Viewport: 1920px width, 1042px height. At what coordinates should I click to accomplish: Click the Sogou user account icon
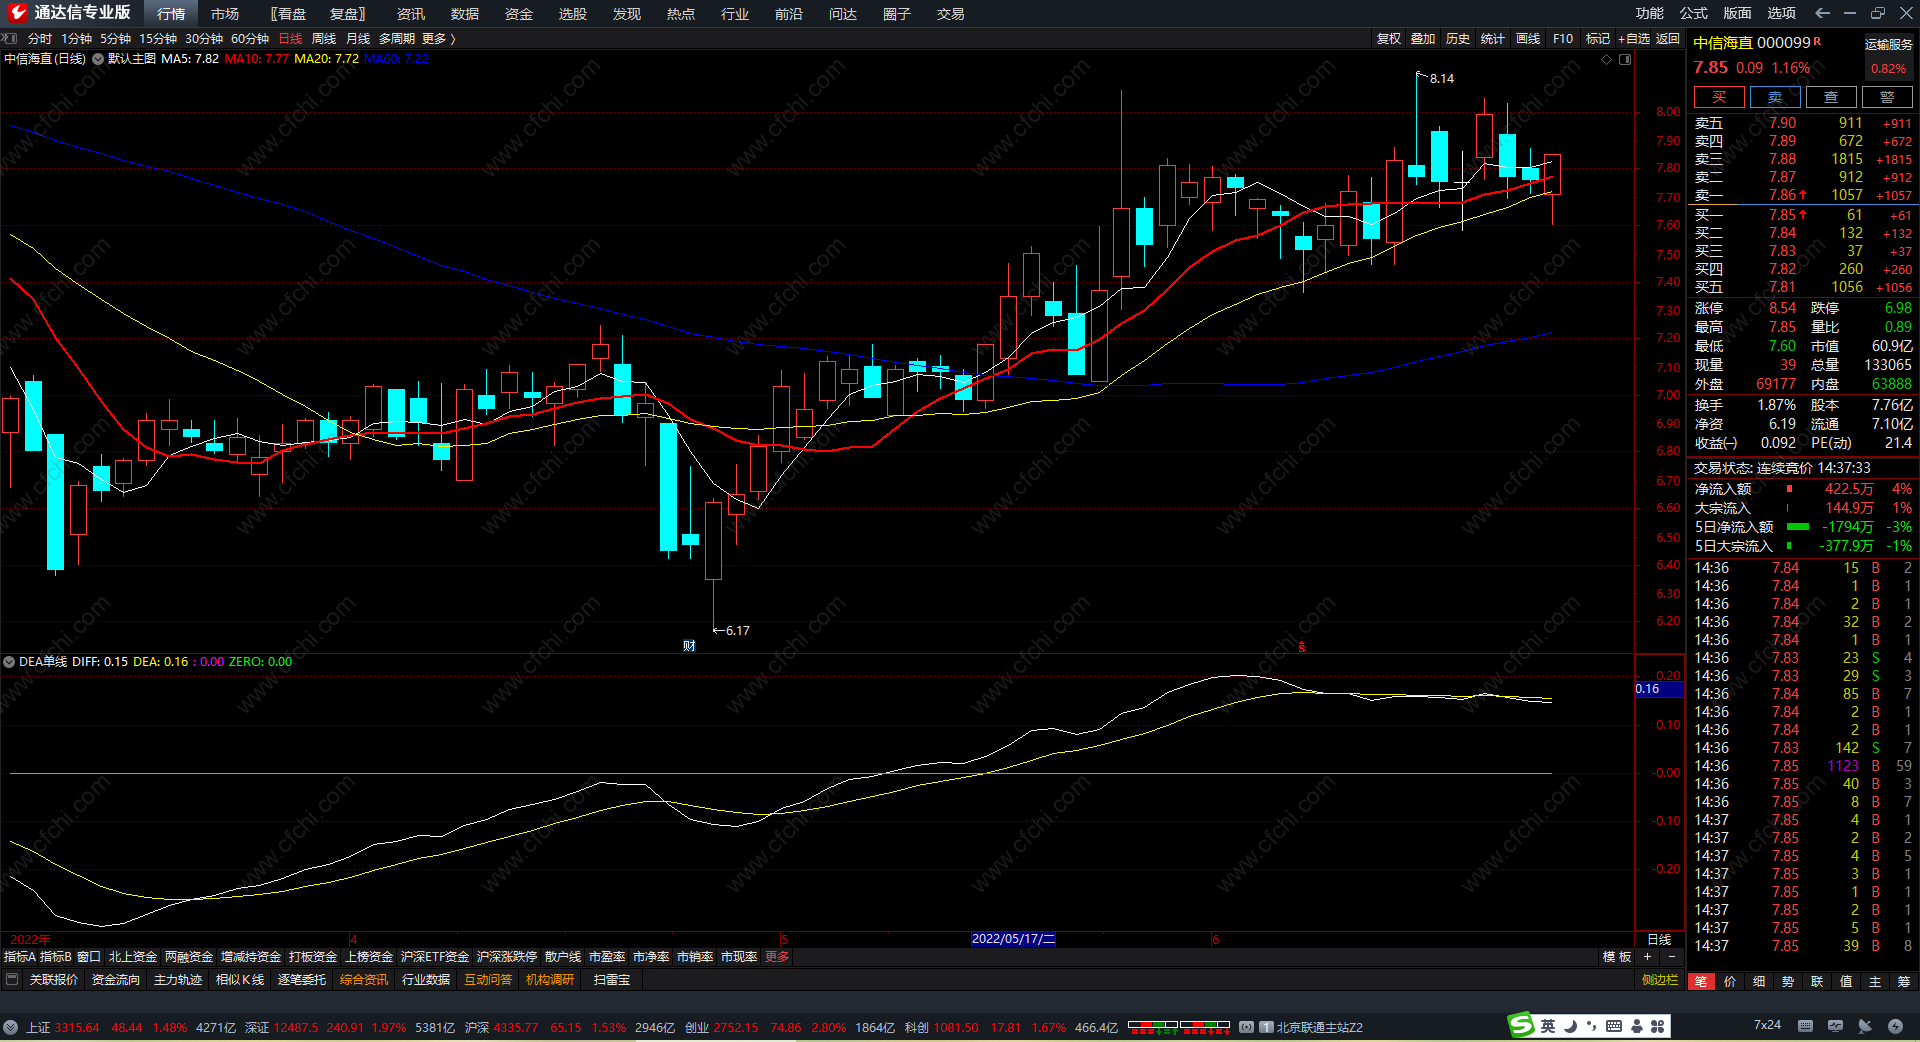(x=1636, y=1026)
